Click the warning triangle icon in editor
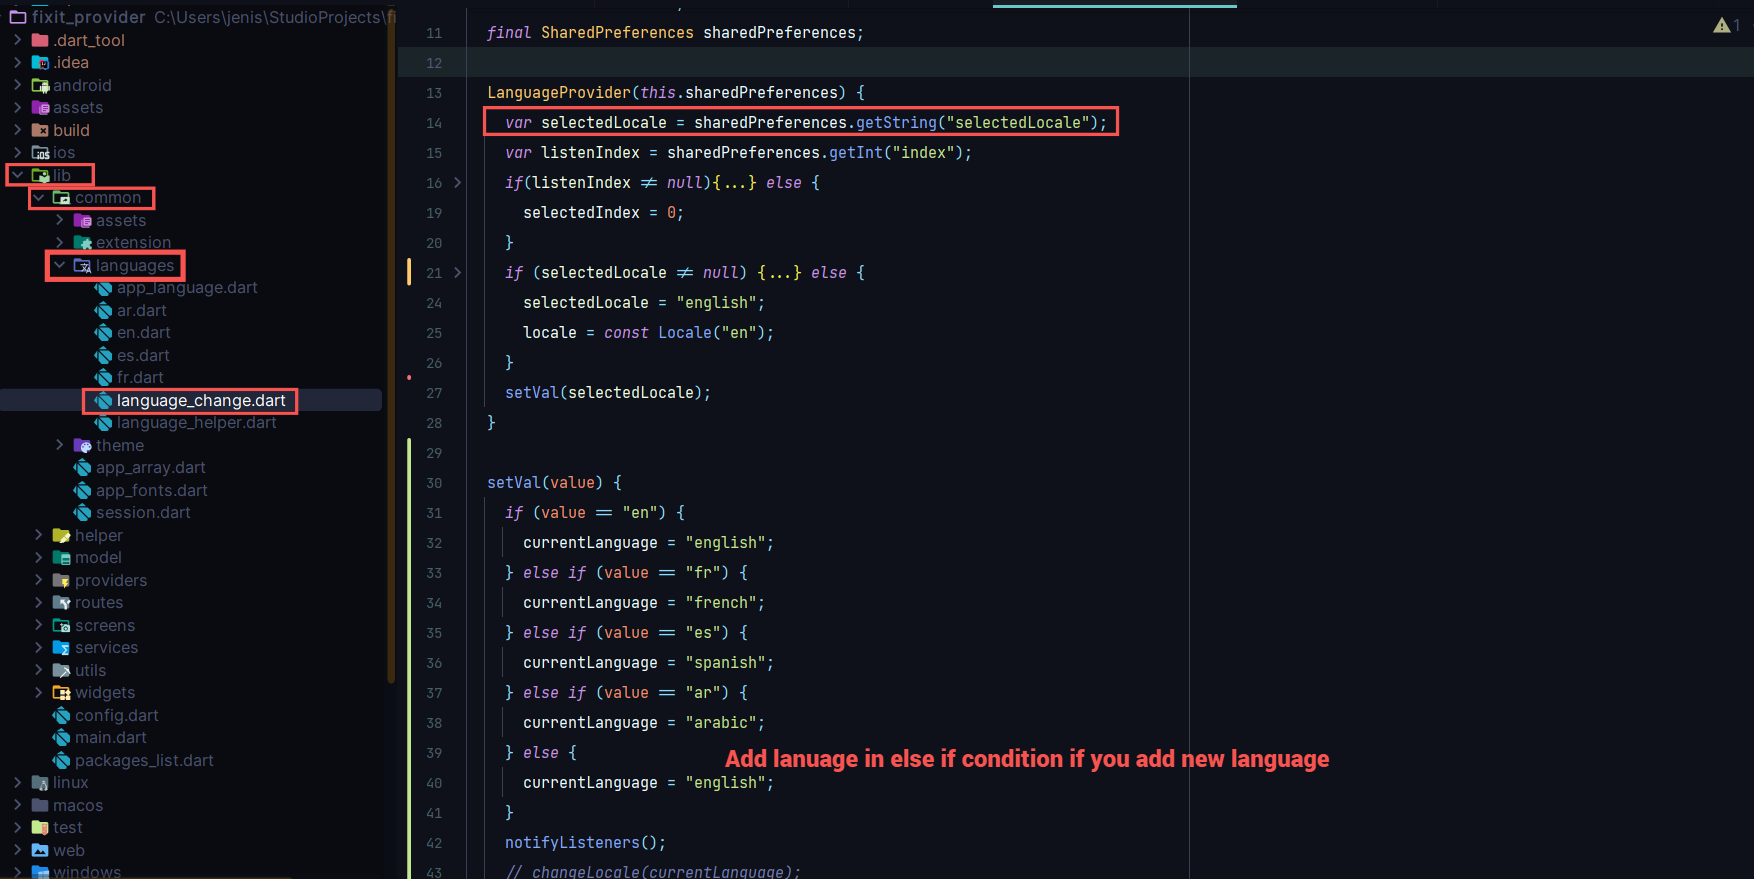 1721,25
